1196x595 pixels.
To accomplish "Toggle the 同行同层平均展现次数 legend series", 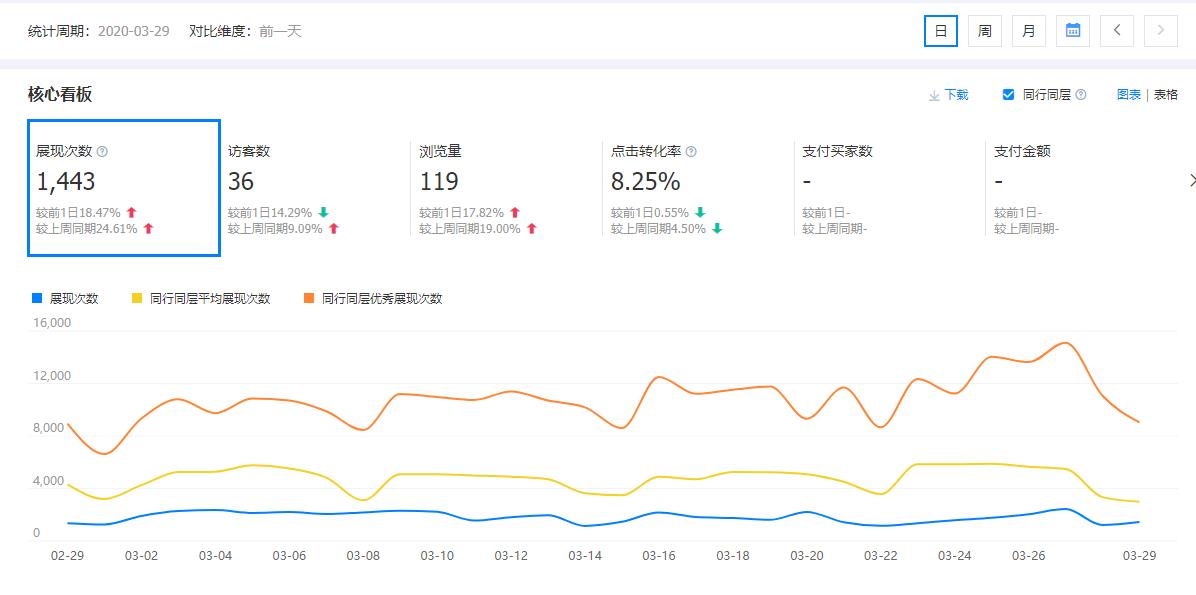I will [201, 298].
